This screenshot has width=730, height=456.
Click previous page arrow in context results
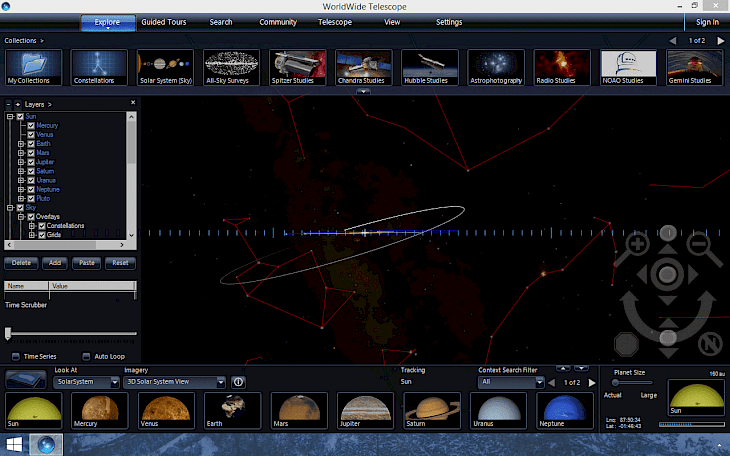point(552,382)
